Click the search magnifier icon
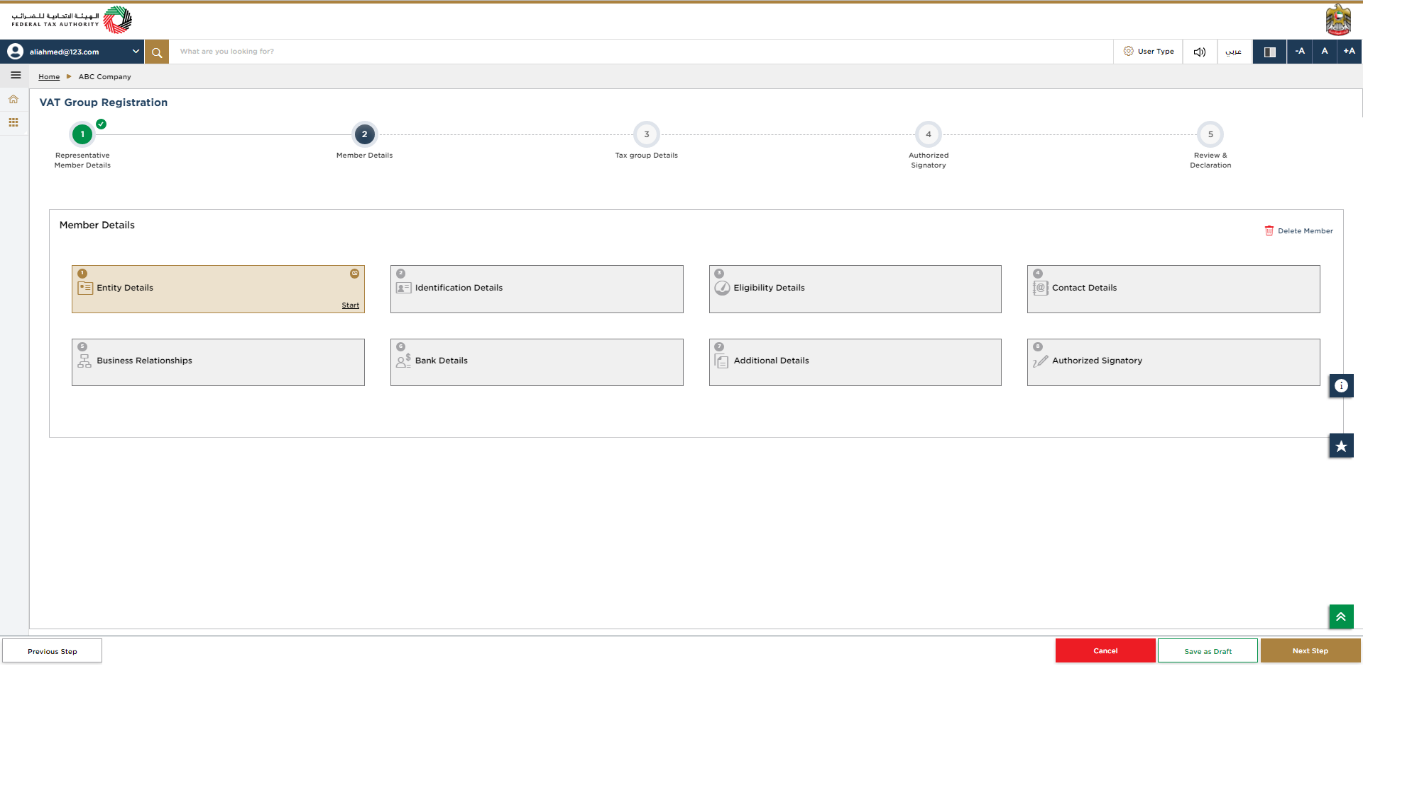The image size is (1414, 801). 157,52
